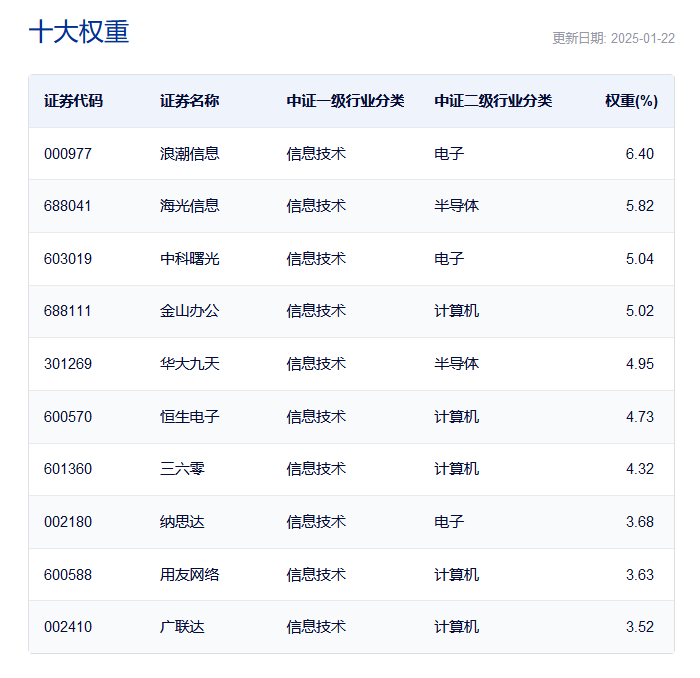The width and height of the screenshot is (700, 678).
Task: Click weight value 3.52
Action: [639, 627]
